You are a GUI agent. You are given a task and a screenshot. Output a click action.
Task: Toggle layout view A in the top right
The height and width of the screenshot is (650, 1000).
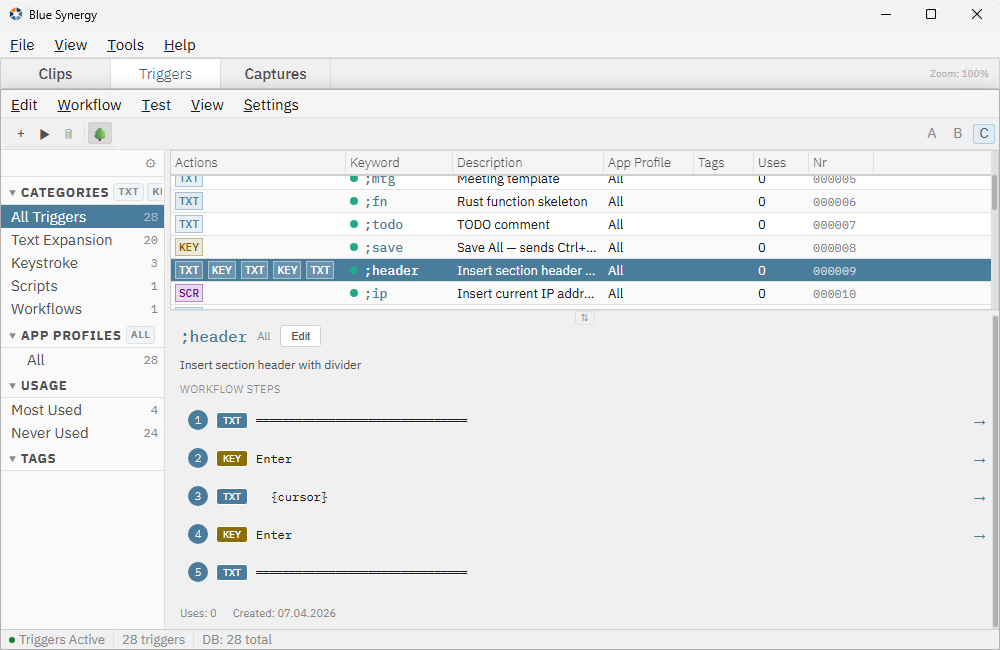pos(931,132)
